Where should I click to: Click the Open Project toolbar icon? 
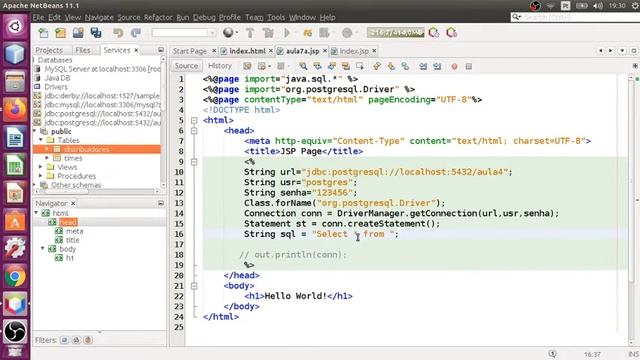[78, 33]
